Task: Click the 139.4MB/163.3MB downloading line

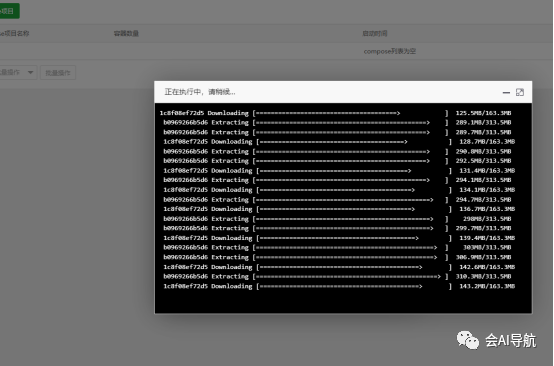Action: (339, 238)
